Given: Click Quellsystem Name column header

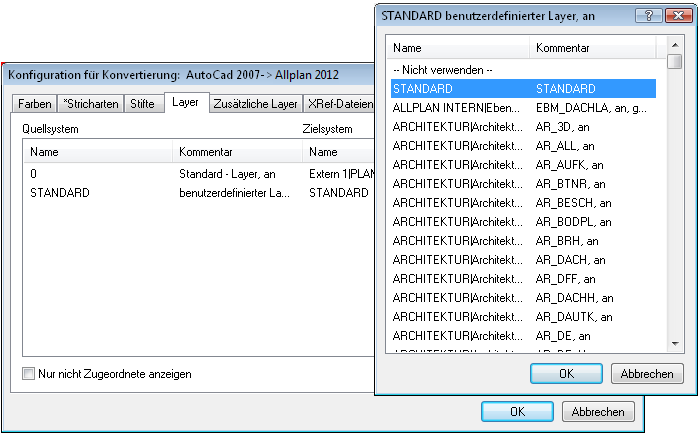Looking at the screenshot, I should (97, 152).
